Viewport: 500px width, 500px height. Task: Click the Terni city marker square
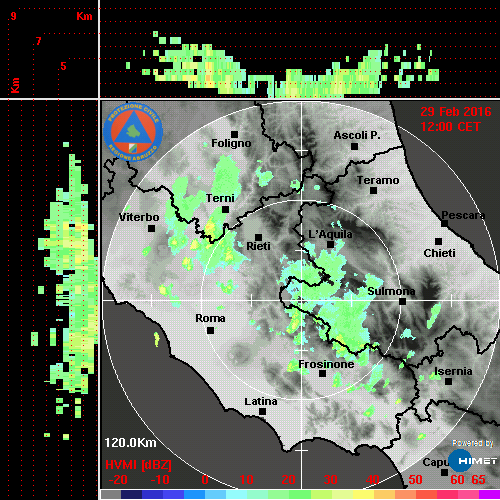pos(225,209)
